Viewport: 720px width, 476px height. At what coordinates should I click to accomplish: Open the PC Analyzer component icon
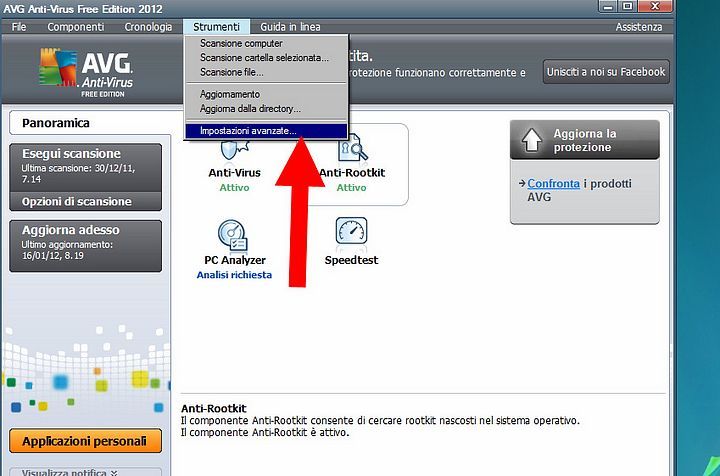click(x=233, y=235)
